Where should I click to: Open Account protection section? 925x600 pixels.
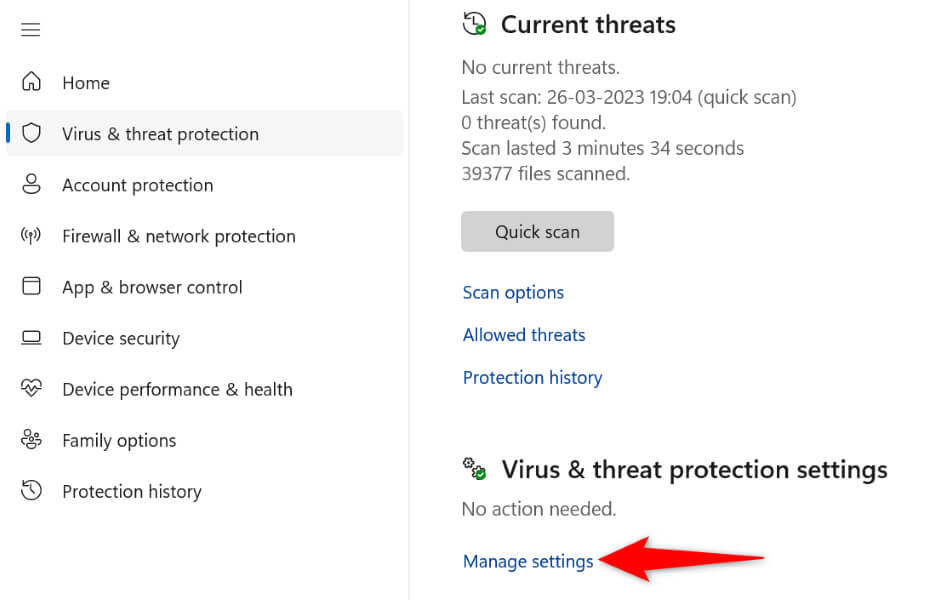[x=137, y=185]
